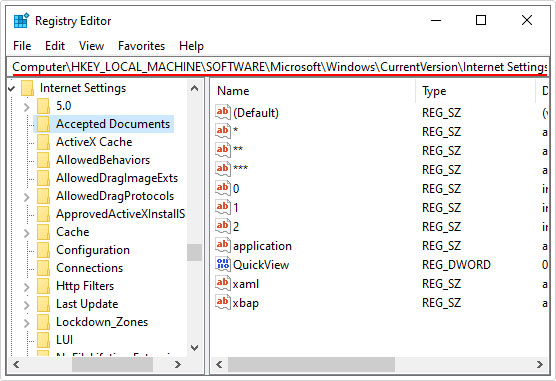Click the ActiveX Cache folder icon
This screenshot has height=381, width=556.
(43, 142)
